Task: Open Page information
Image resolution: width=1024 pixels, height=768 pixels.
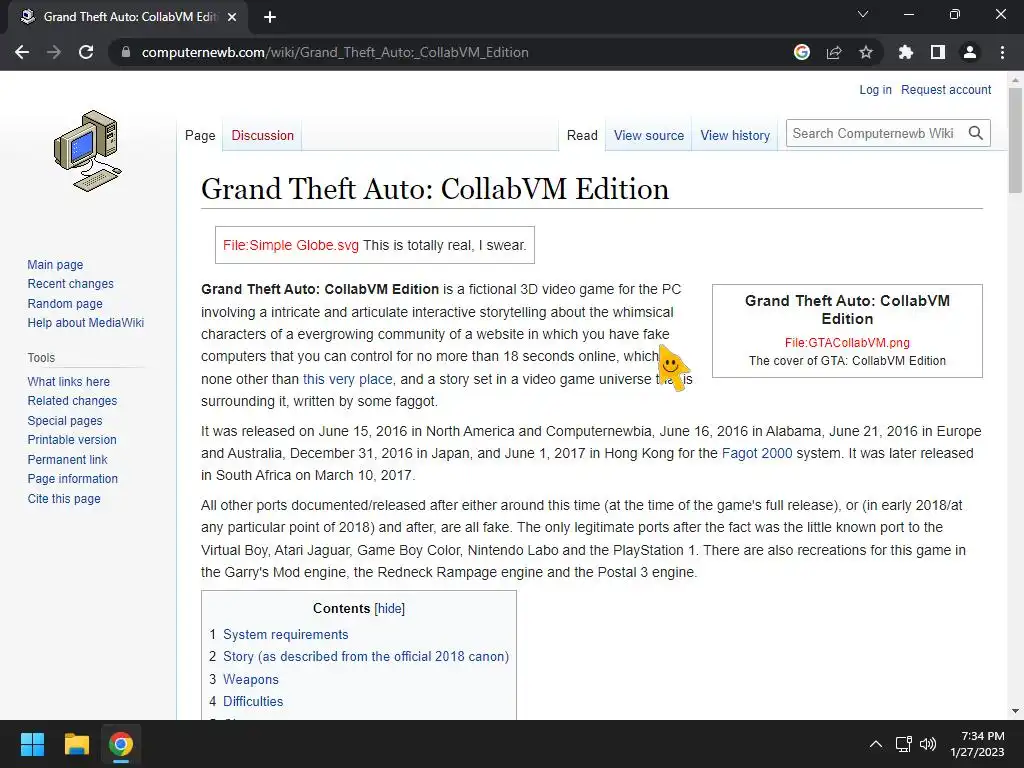Action: 72,479
